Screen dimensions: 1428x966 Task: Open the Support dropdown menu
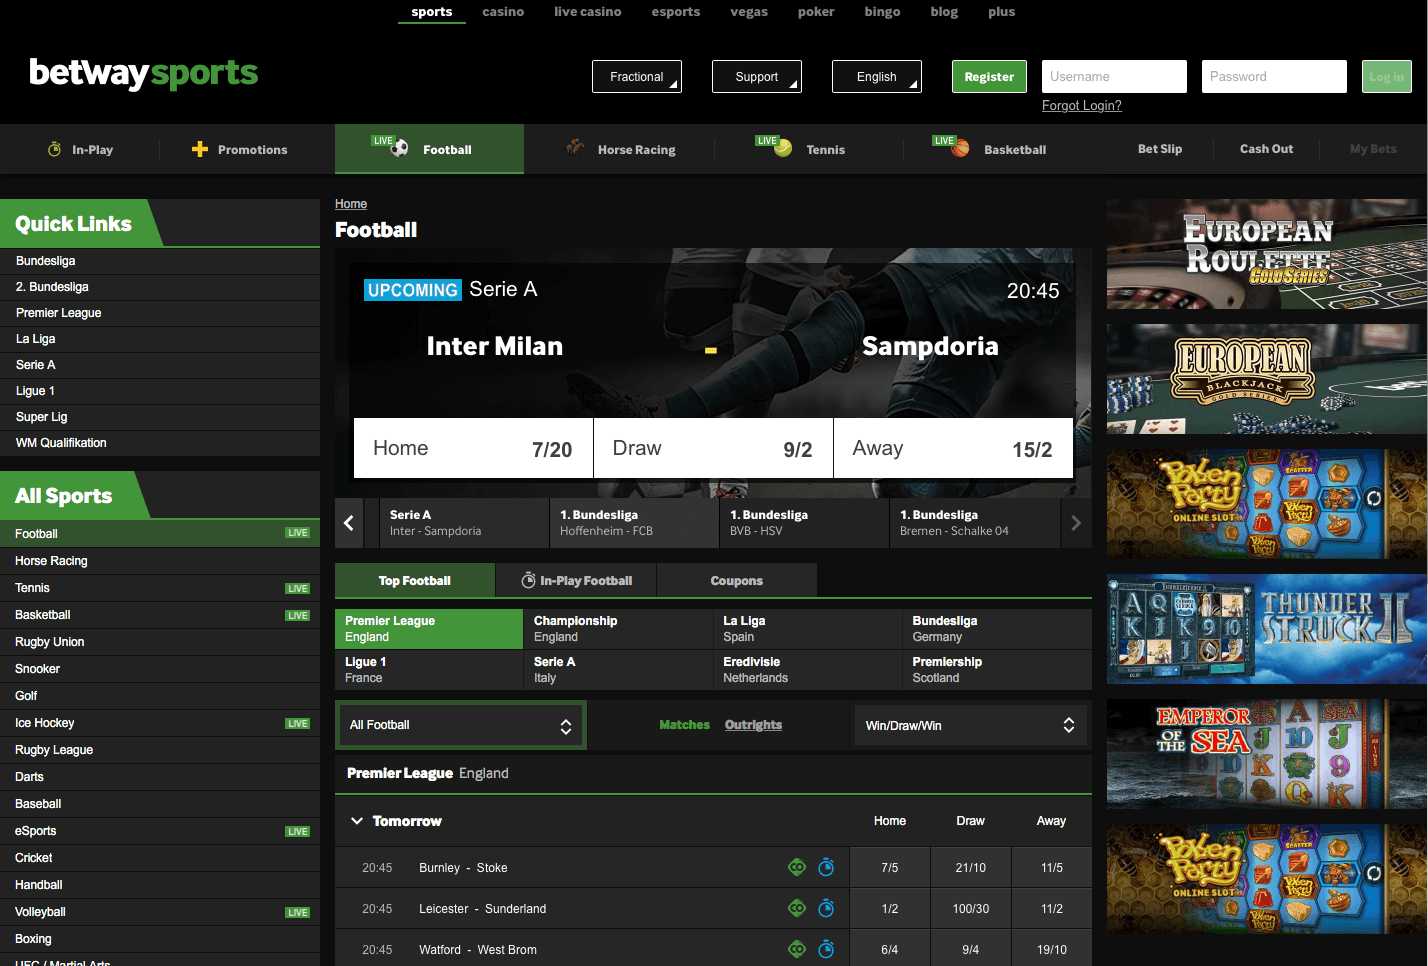[x=757, y=77]
